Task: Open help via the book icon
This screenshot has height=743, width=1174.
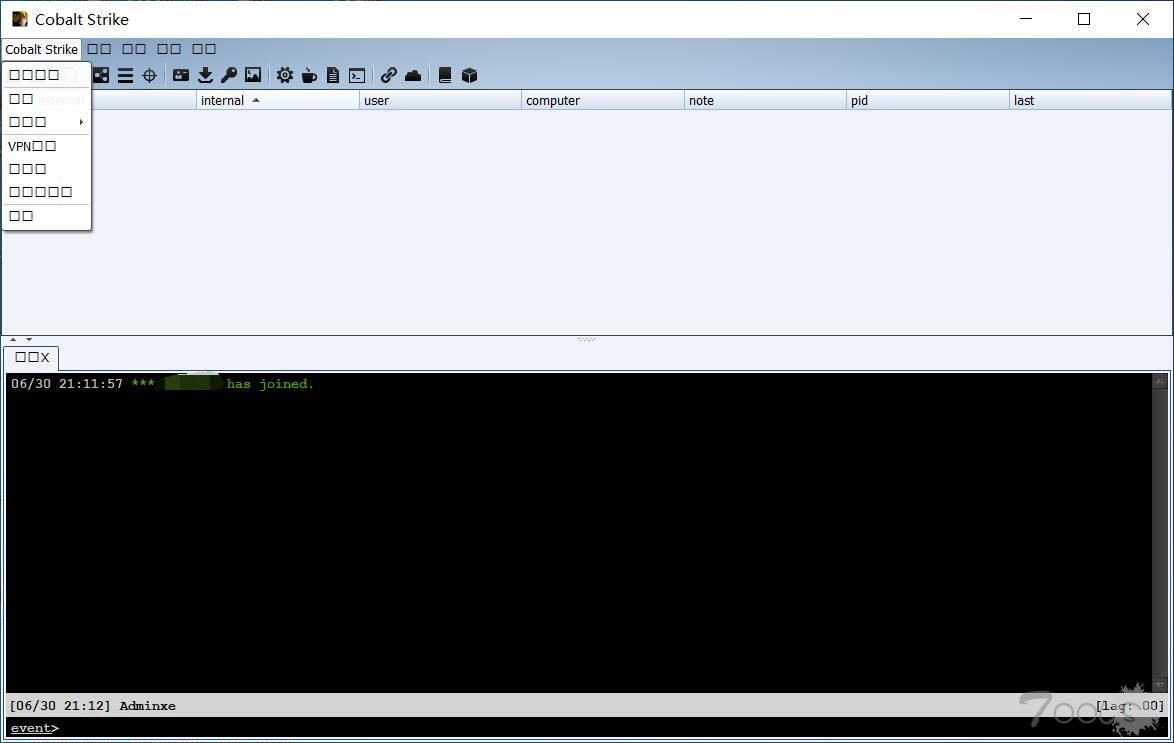Action: pos(445,76)
